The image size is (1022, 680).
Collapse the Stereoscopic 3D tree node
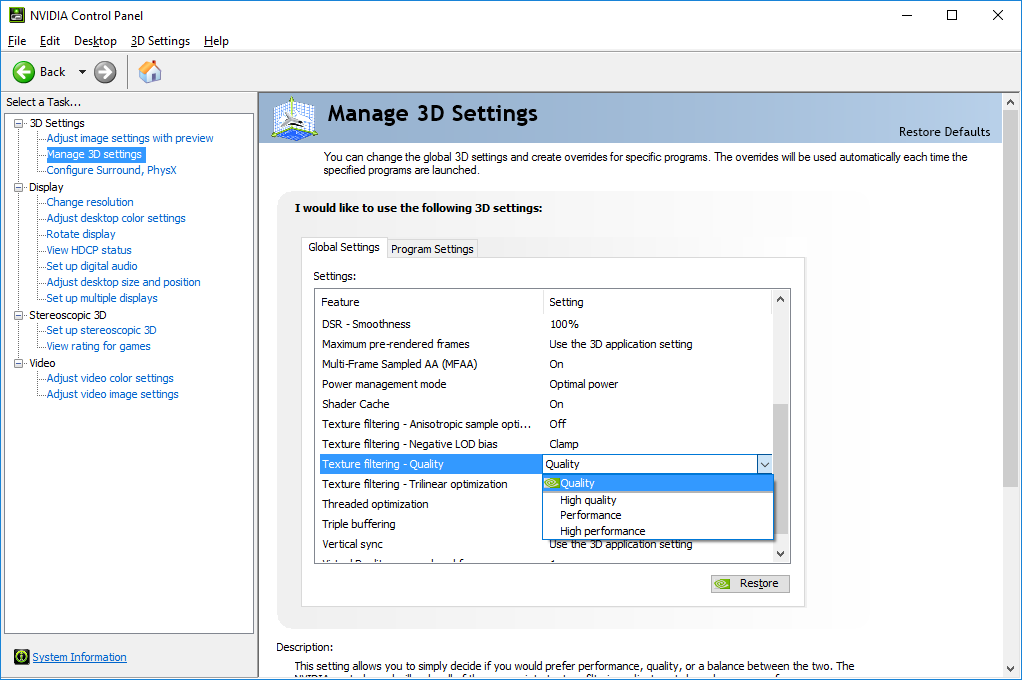click(x=19, y=315)
